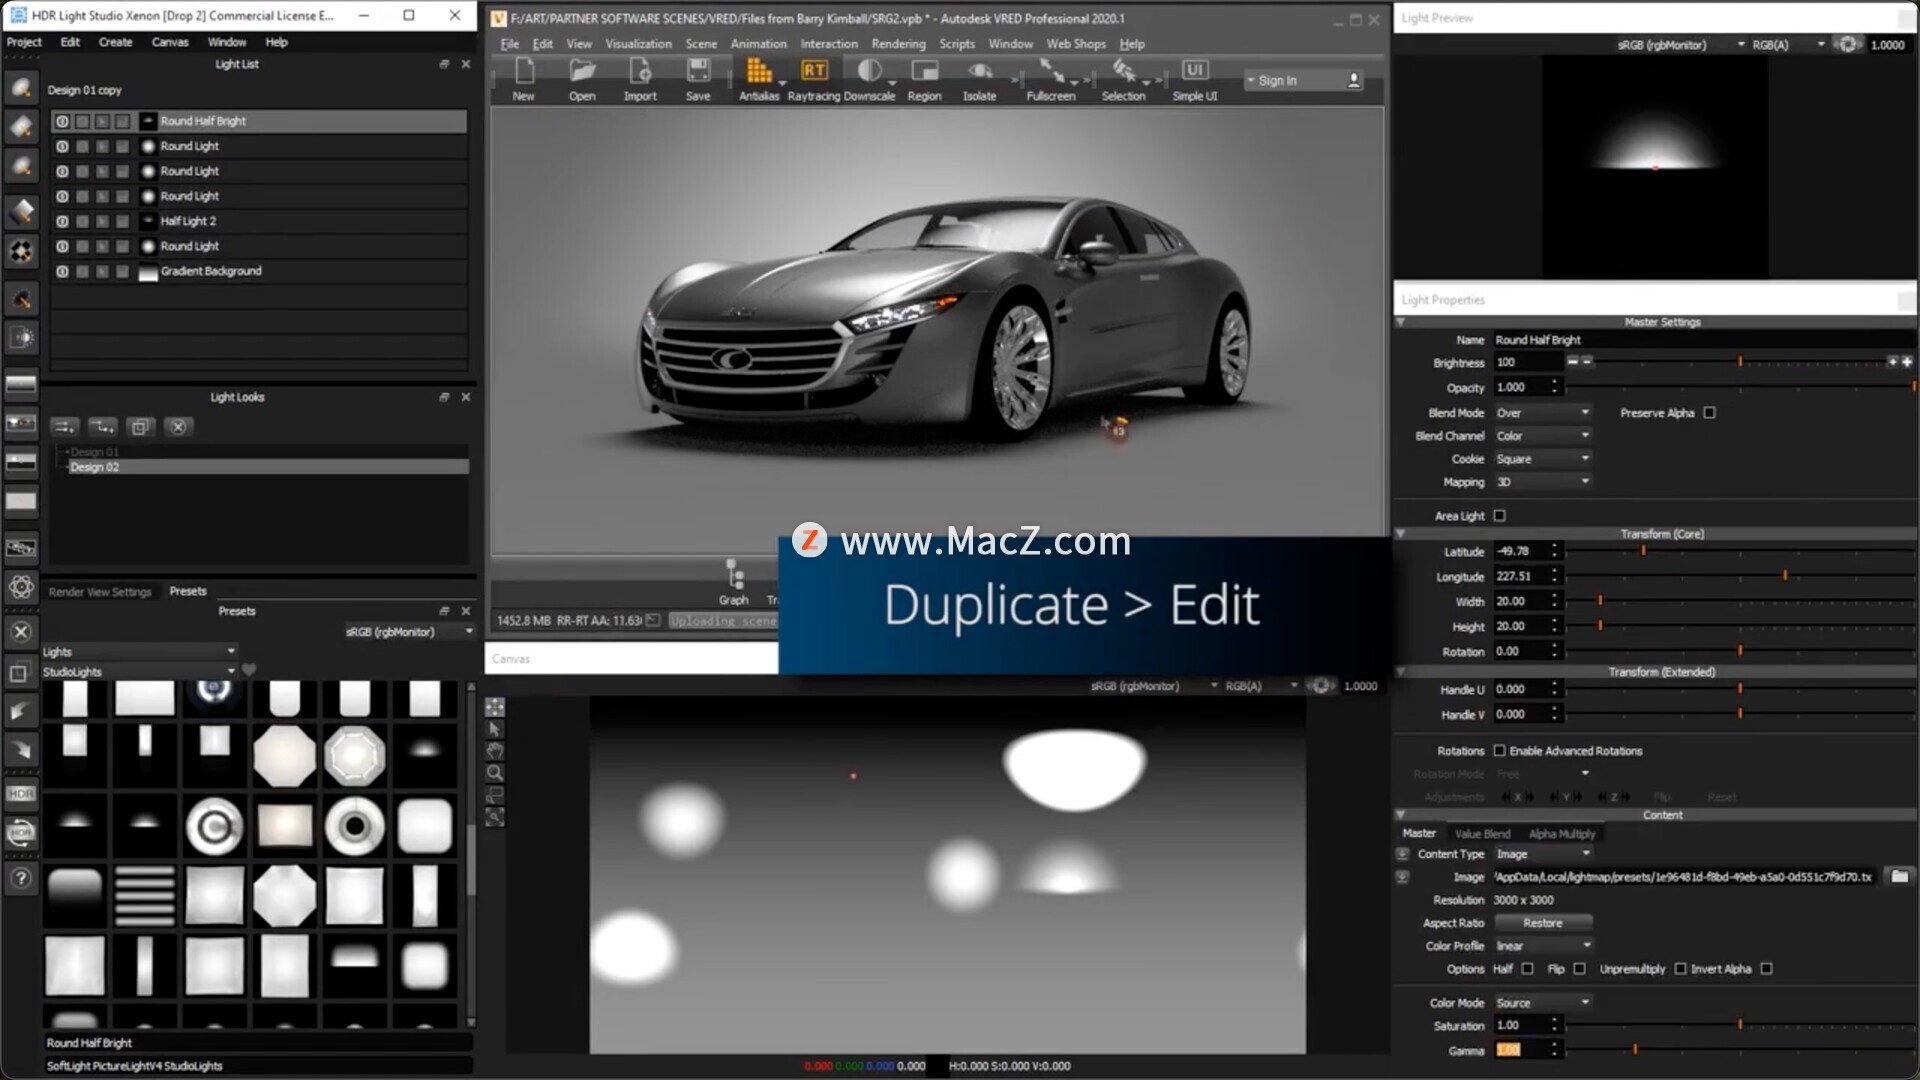Click the Region render icon

click(x=925, y=71)
